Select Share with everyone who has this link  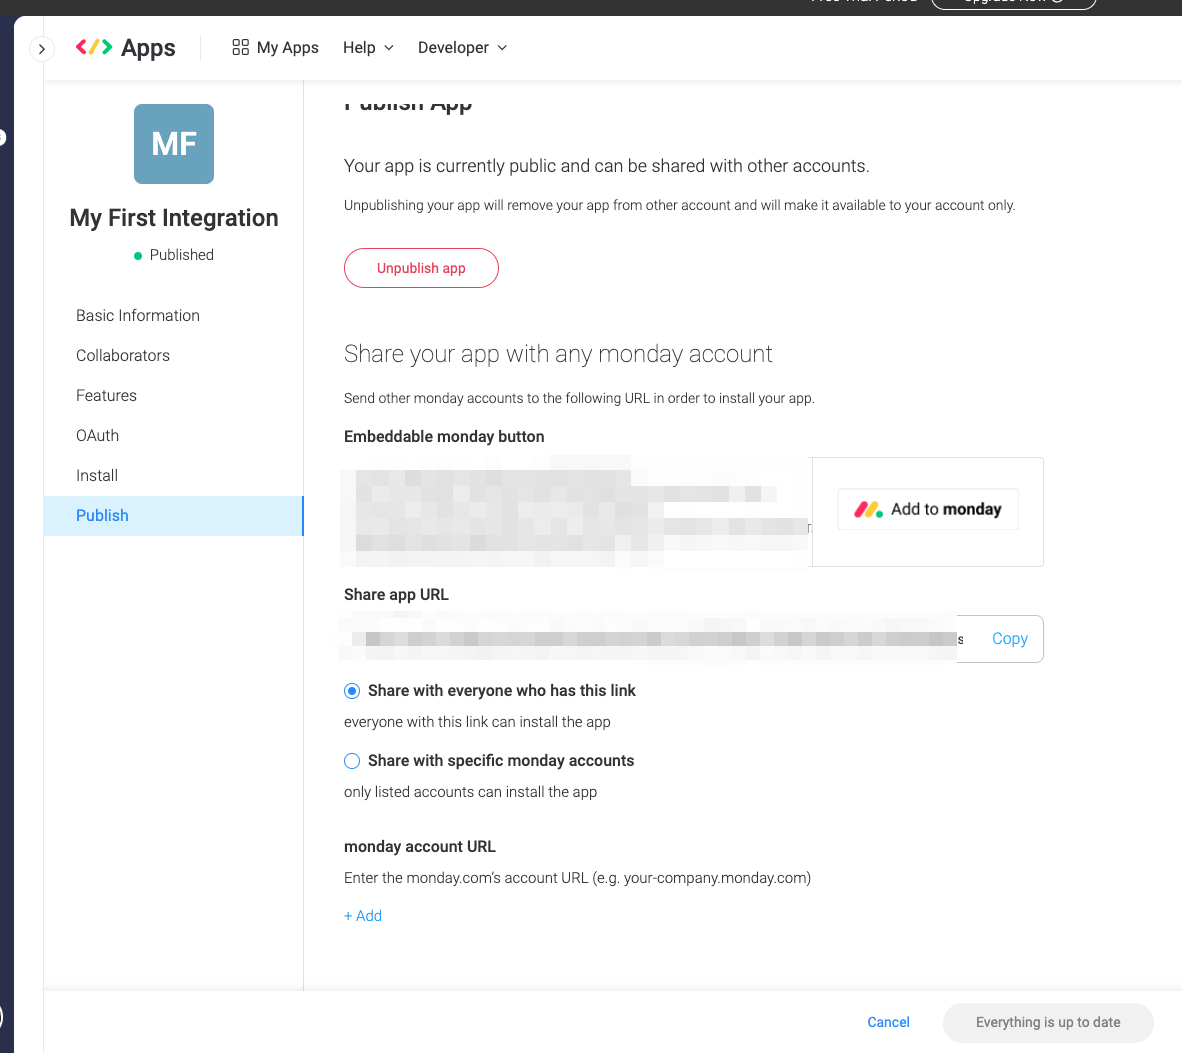(x=352, y=690)
